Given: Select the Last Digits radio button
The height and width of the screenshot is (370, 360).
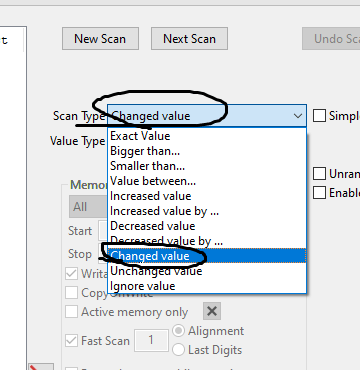Looking at the screenshot, I should [x=179, y=350].
